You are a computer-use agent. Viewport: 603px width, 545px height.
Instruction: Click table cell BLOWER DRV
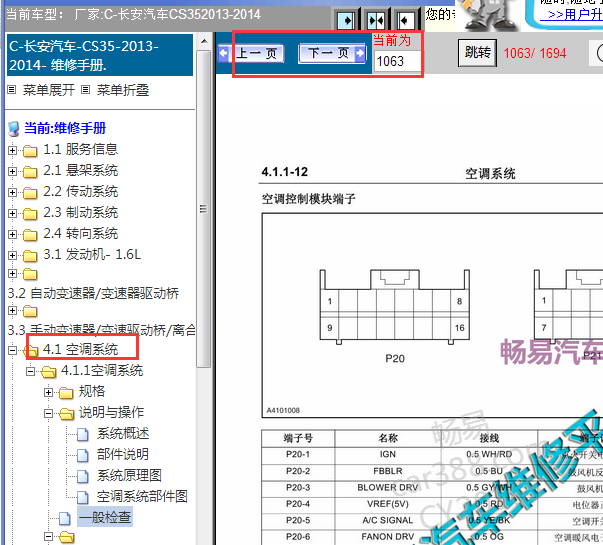coord(388,488)
